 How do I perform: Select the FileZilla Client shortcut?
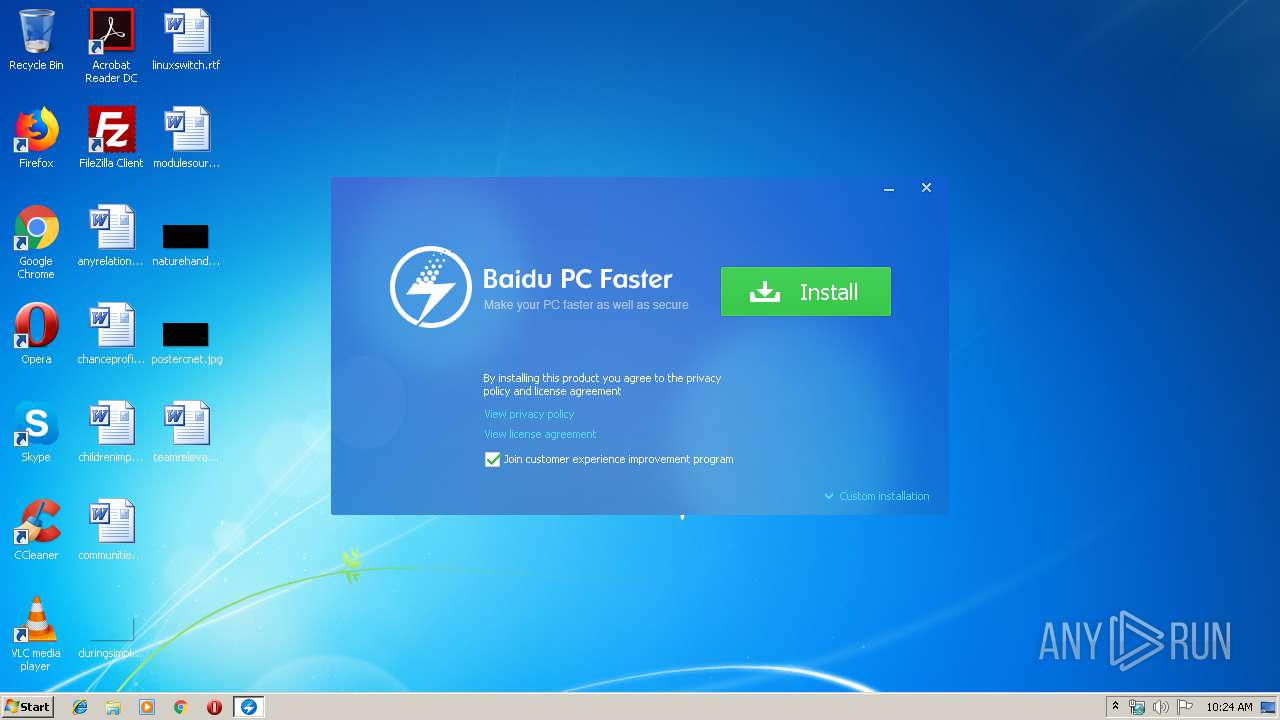(x=111, y=138)
